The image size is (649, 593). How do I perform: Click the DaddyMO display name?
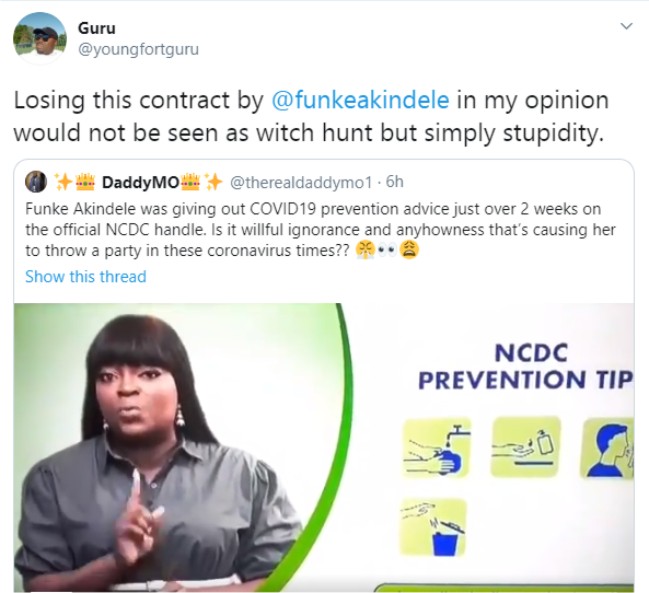click(140, 182)
